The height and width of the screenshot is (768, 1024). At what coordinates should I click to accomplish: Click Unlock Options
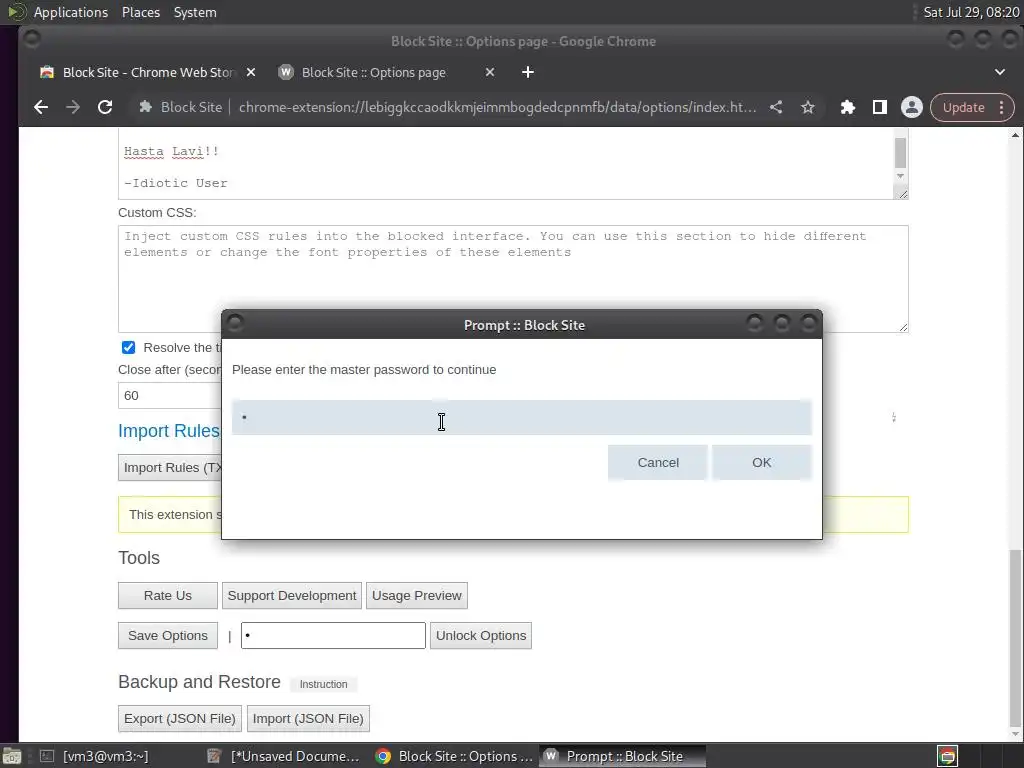point(481,635)
